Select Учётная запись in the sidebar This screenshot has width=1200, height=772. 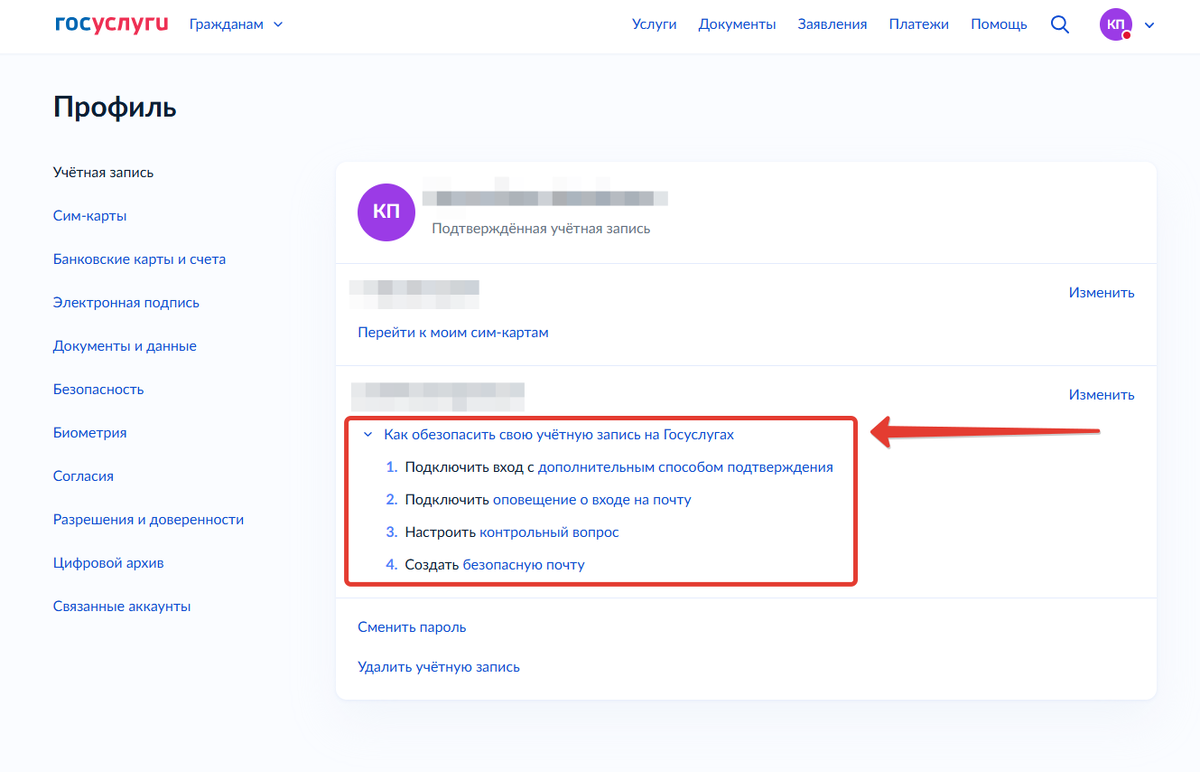pos(103,172)
